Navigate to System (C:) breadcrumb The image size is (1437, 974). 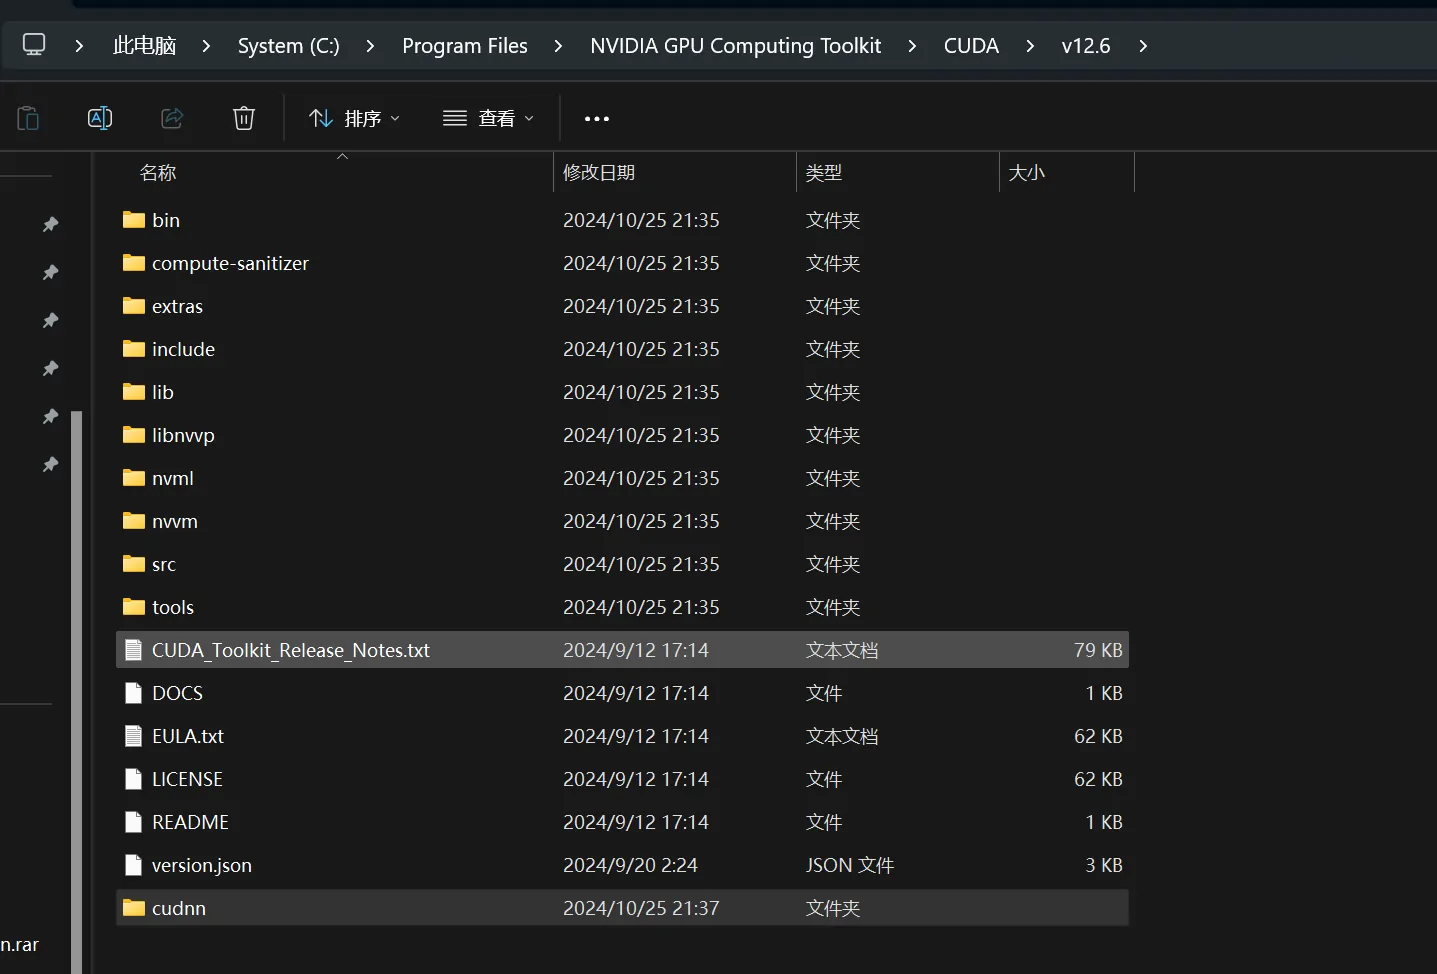(x=289, y=46)
